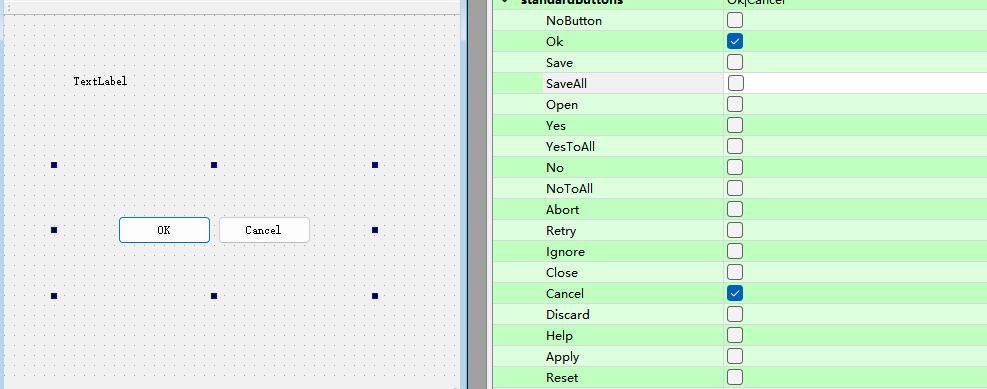
Task: Enable the Help checkbox
Action: tap(735, 335)
